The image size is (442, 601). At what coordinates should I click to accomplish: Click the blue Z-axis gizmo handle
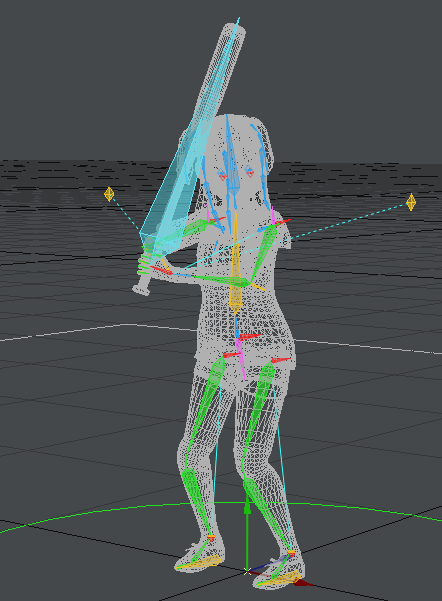[268, 563]
